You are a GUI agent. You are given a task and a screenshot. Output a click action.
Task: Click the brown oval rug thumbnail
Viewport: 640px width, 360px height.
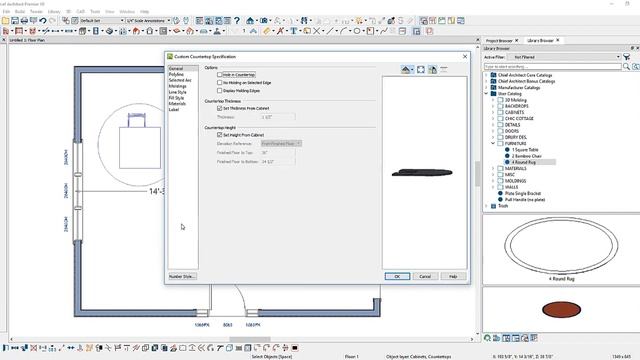pos(561,309)
